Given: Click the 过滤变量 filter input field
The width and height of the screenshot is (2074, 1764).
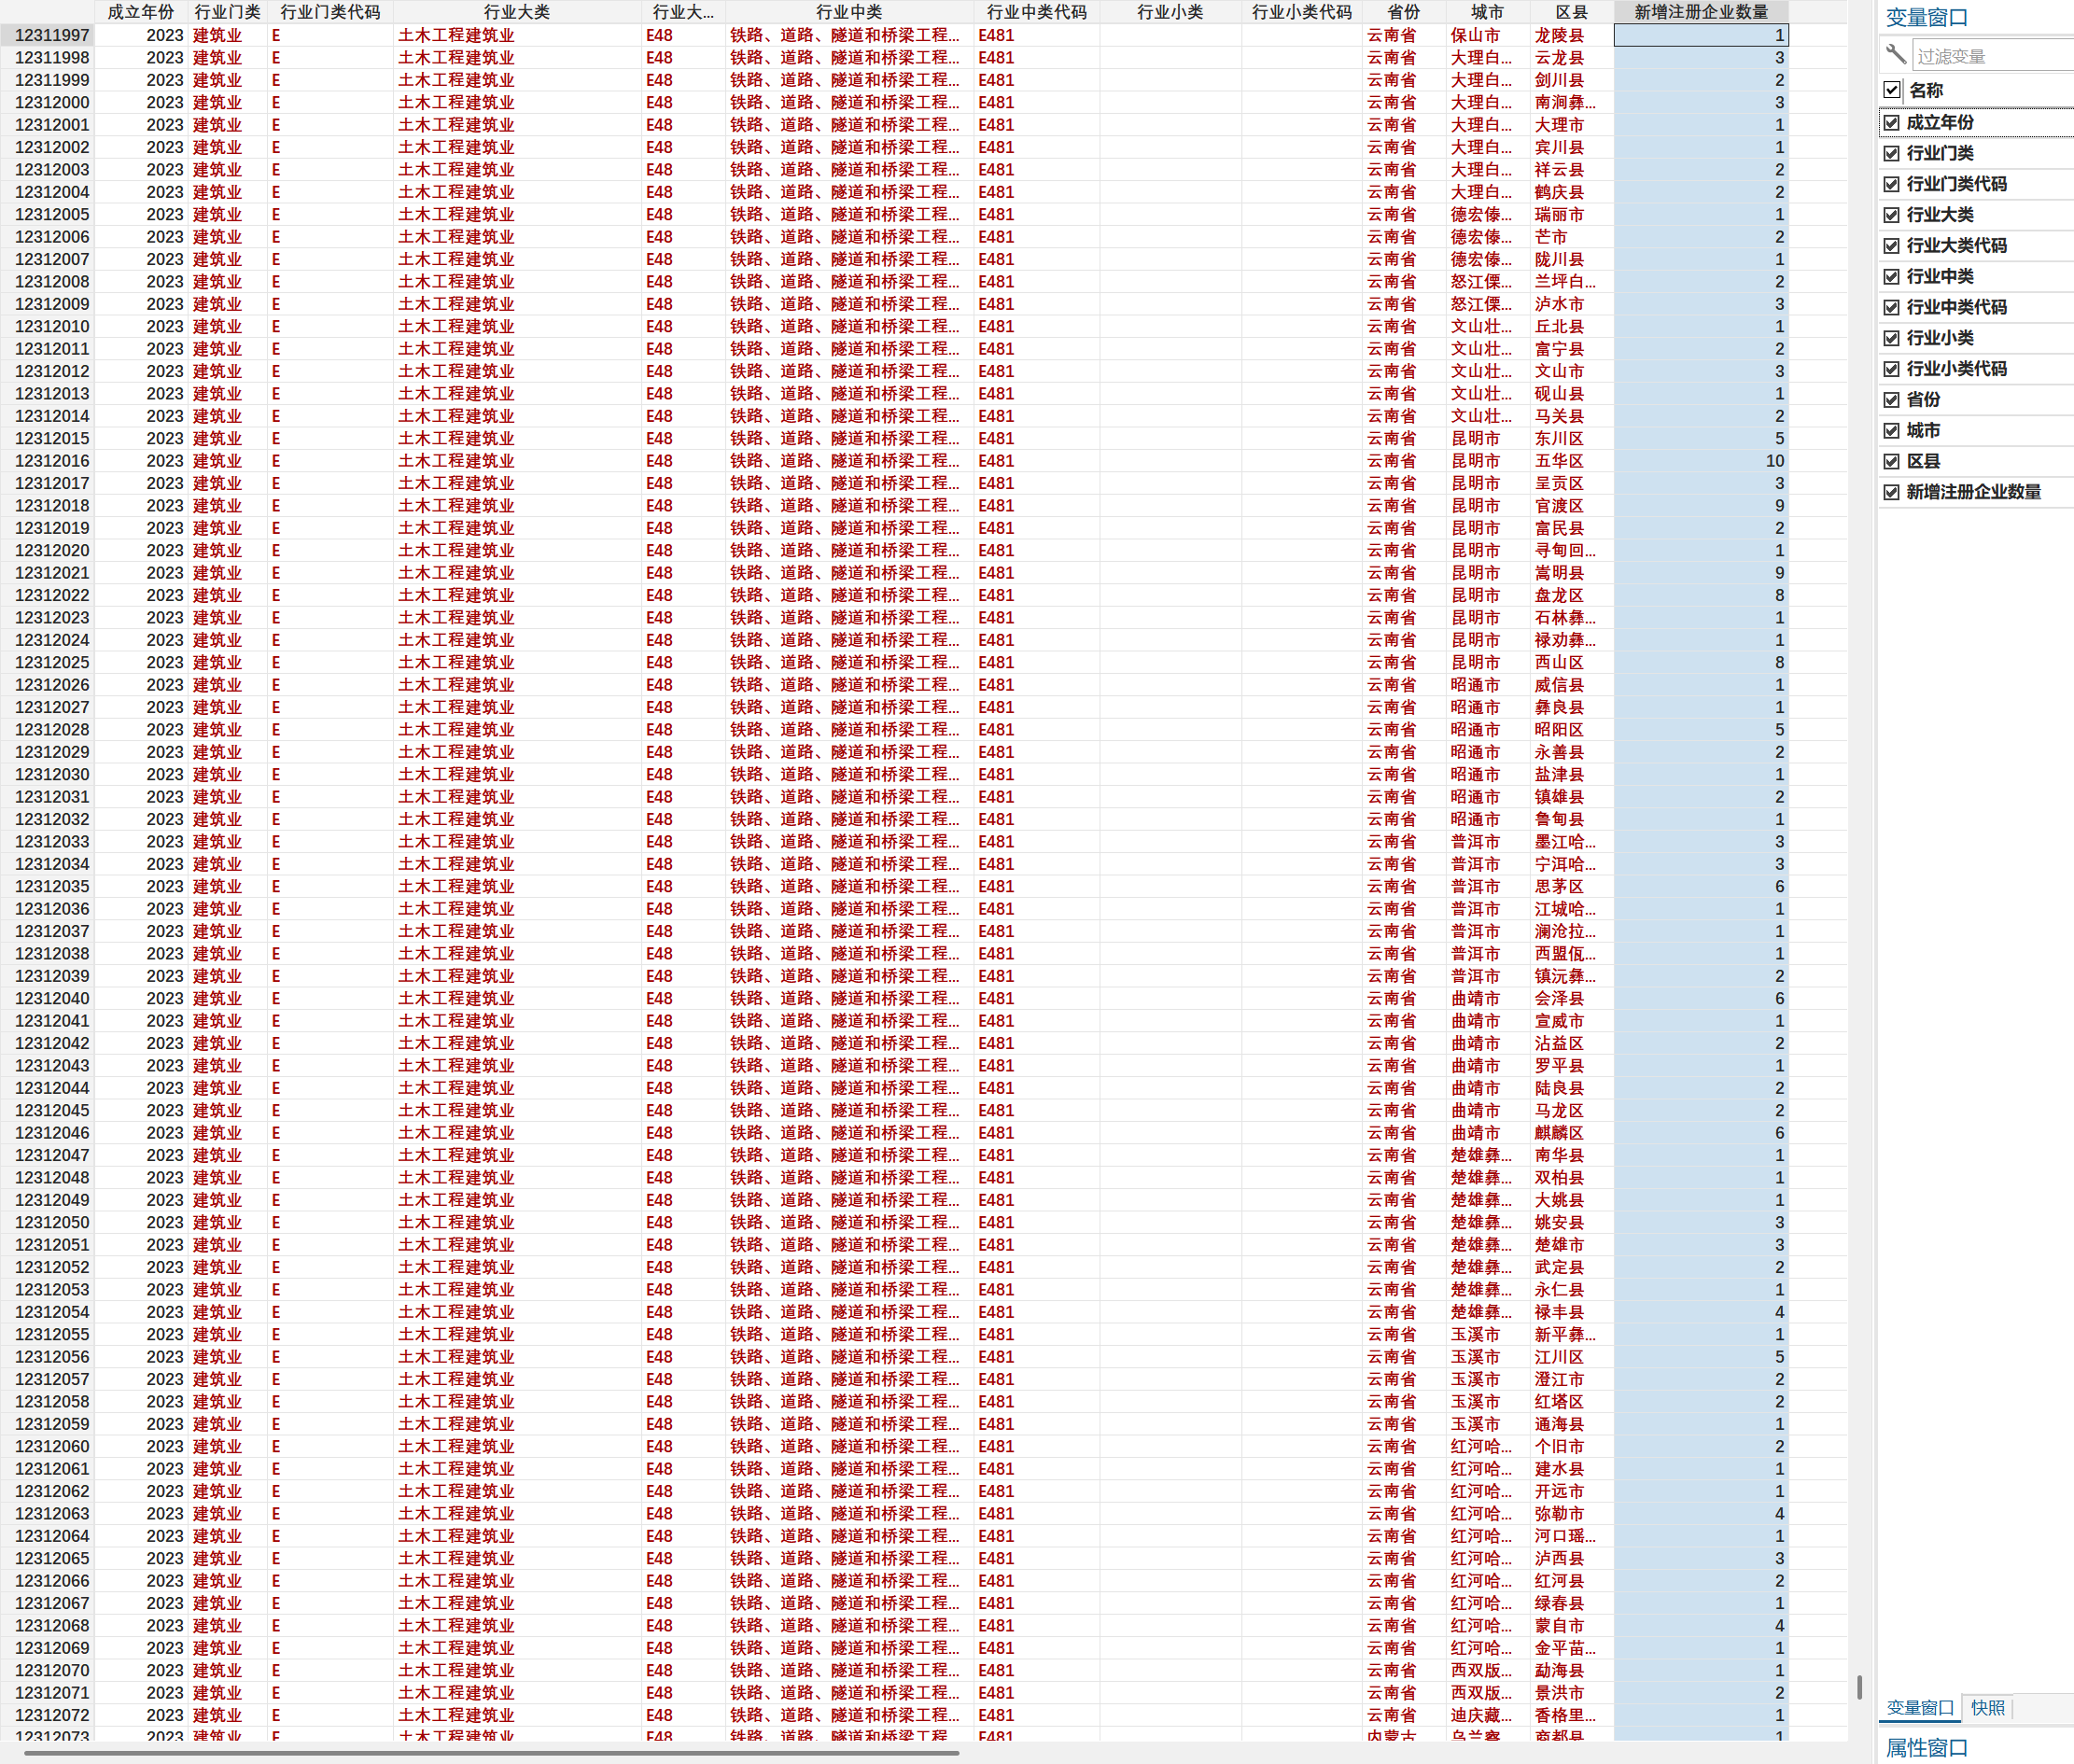Looking at the screenshot, I should (x=1990, y=56).
